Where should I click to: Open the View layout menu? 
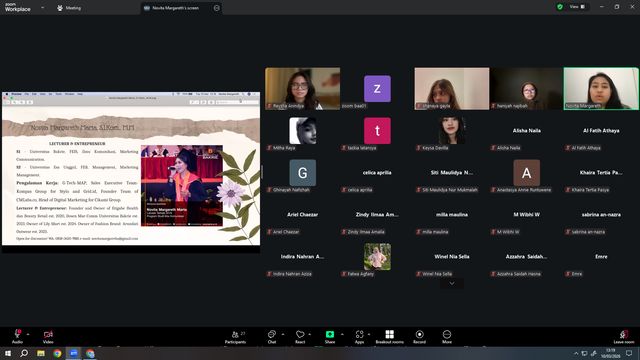(577, 7)
